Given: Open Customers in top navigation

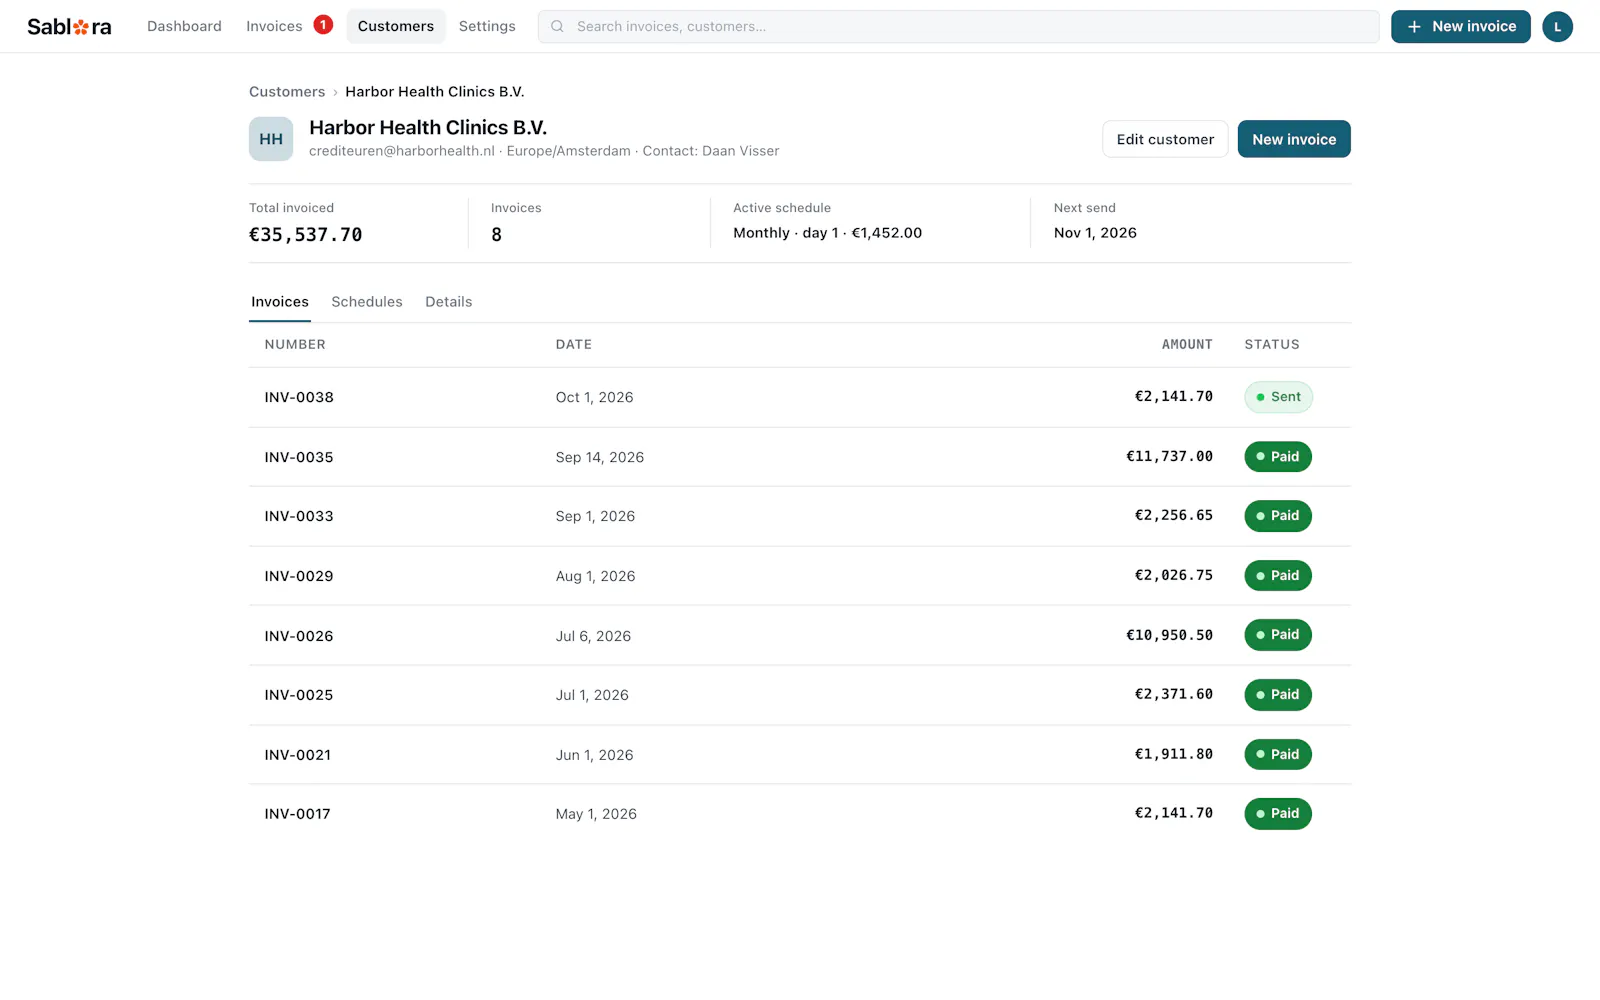Looking at the screenshot, I should pyautogui.click(x=396, y=27).
